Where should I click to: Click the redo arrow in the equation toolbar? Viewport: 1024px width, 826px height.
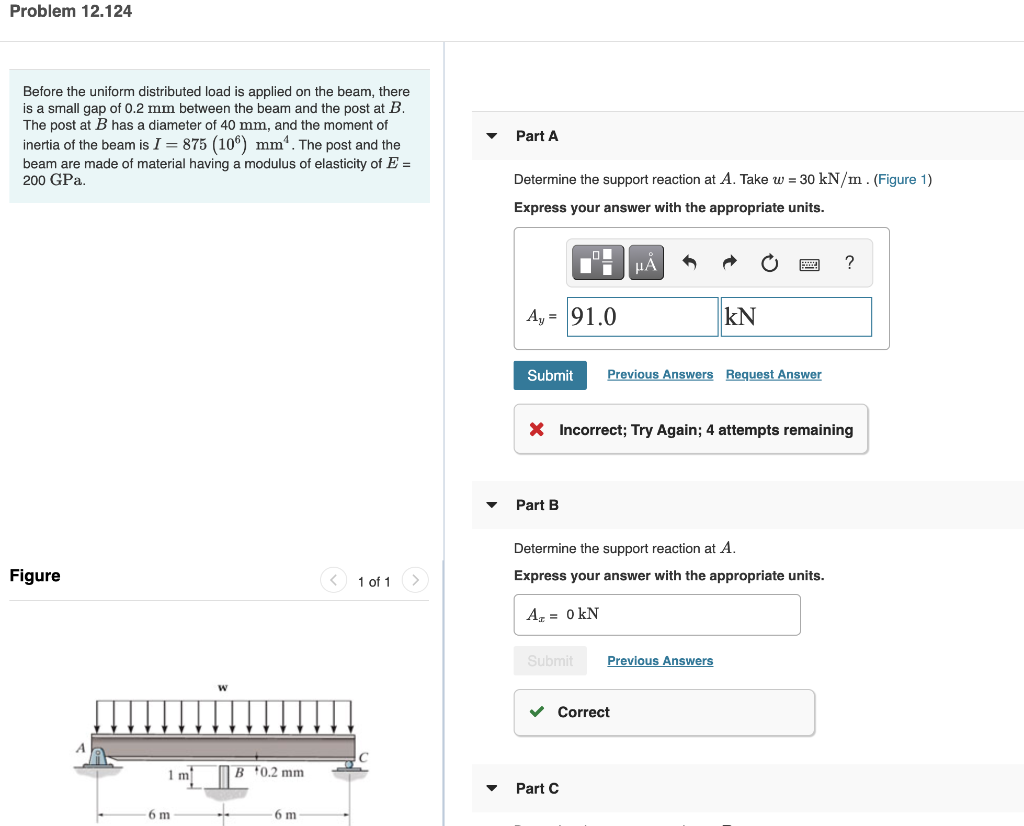pyautogui.click(x=729, y=262)
